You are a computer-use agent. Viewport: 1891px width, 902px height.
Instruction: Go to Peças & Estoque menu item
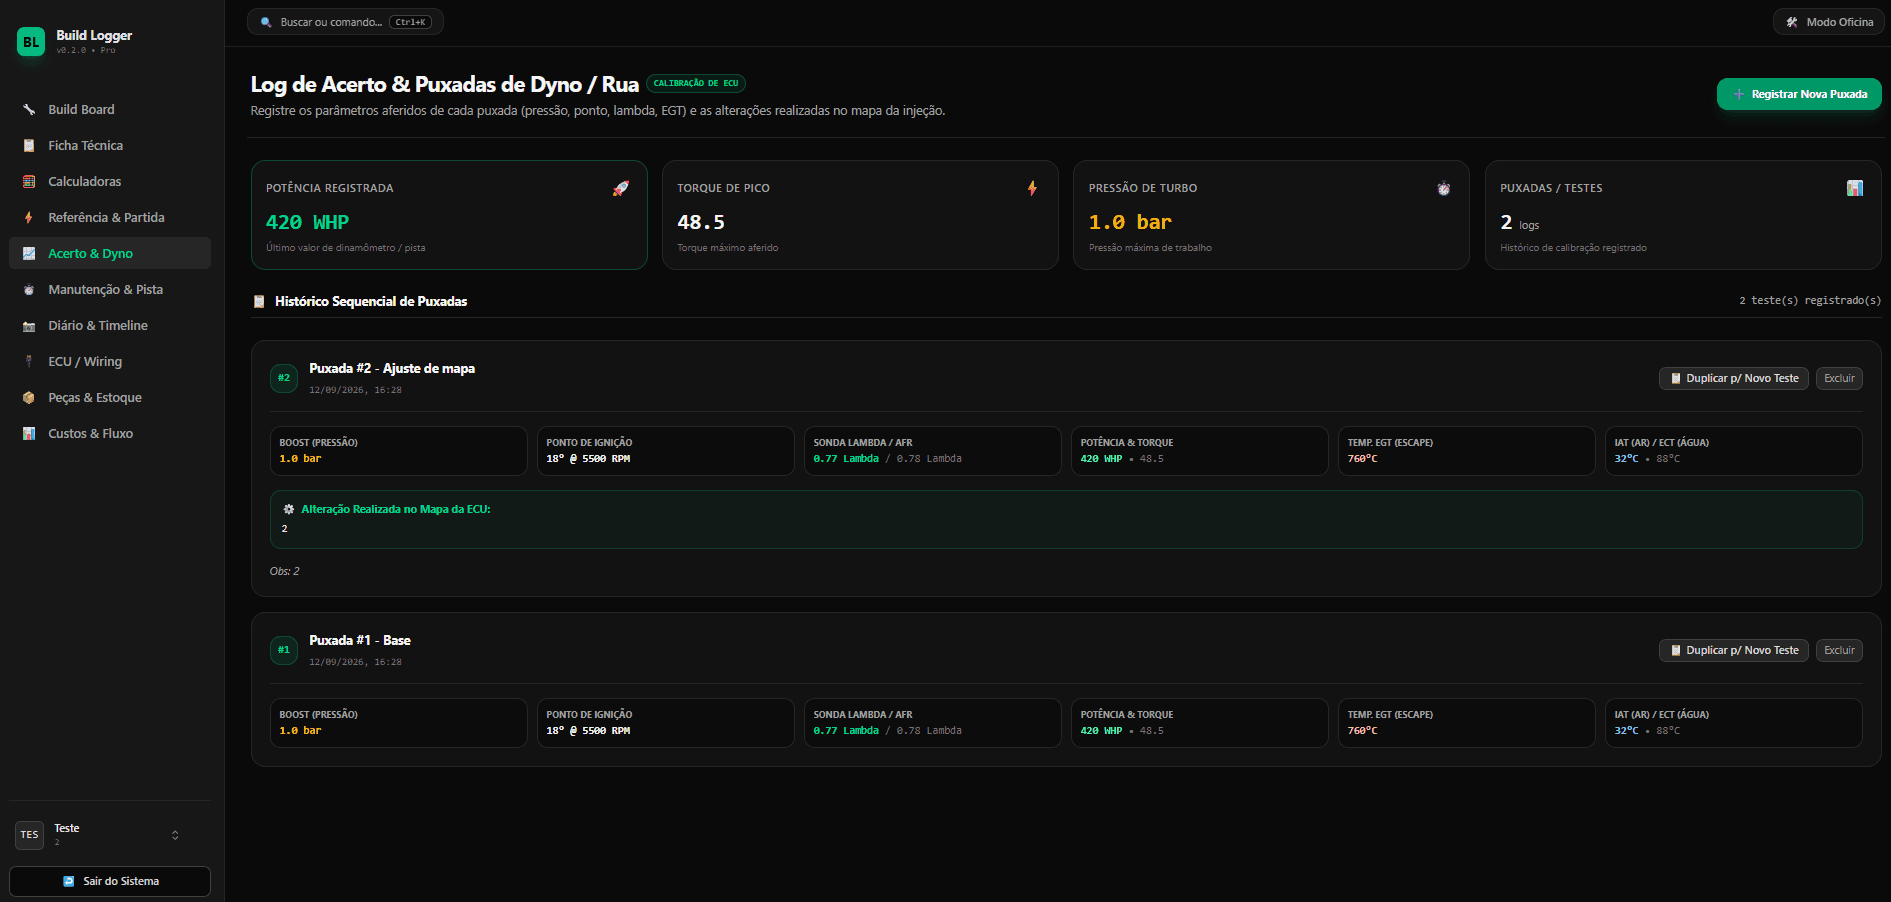click(110, 398)
